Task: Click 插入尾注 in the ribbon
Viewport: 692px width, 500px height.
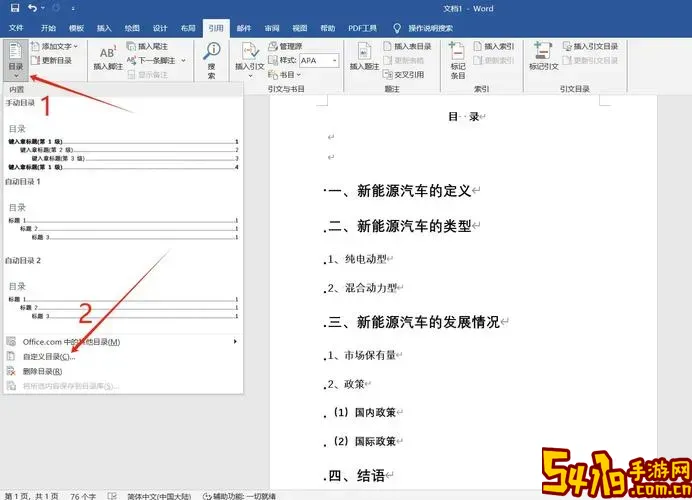Action: click(x=147, y=46)
